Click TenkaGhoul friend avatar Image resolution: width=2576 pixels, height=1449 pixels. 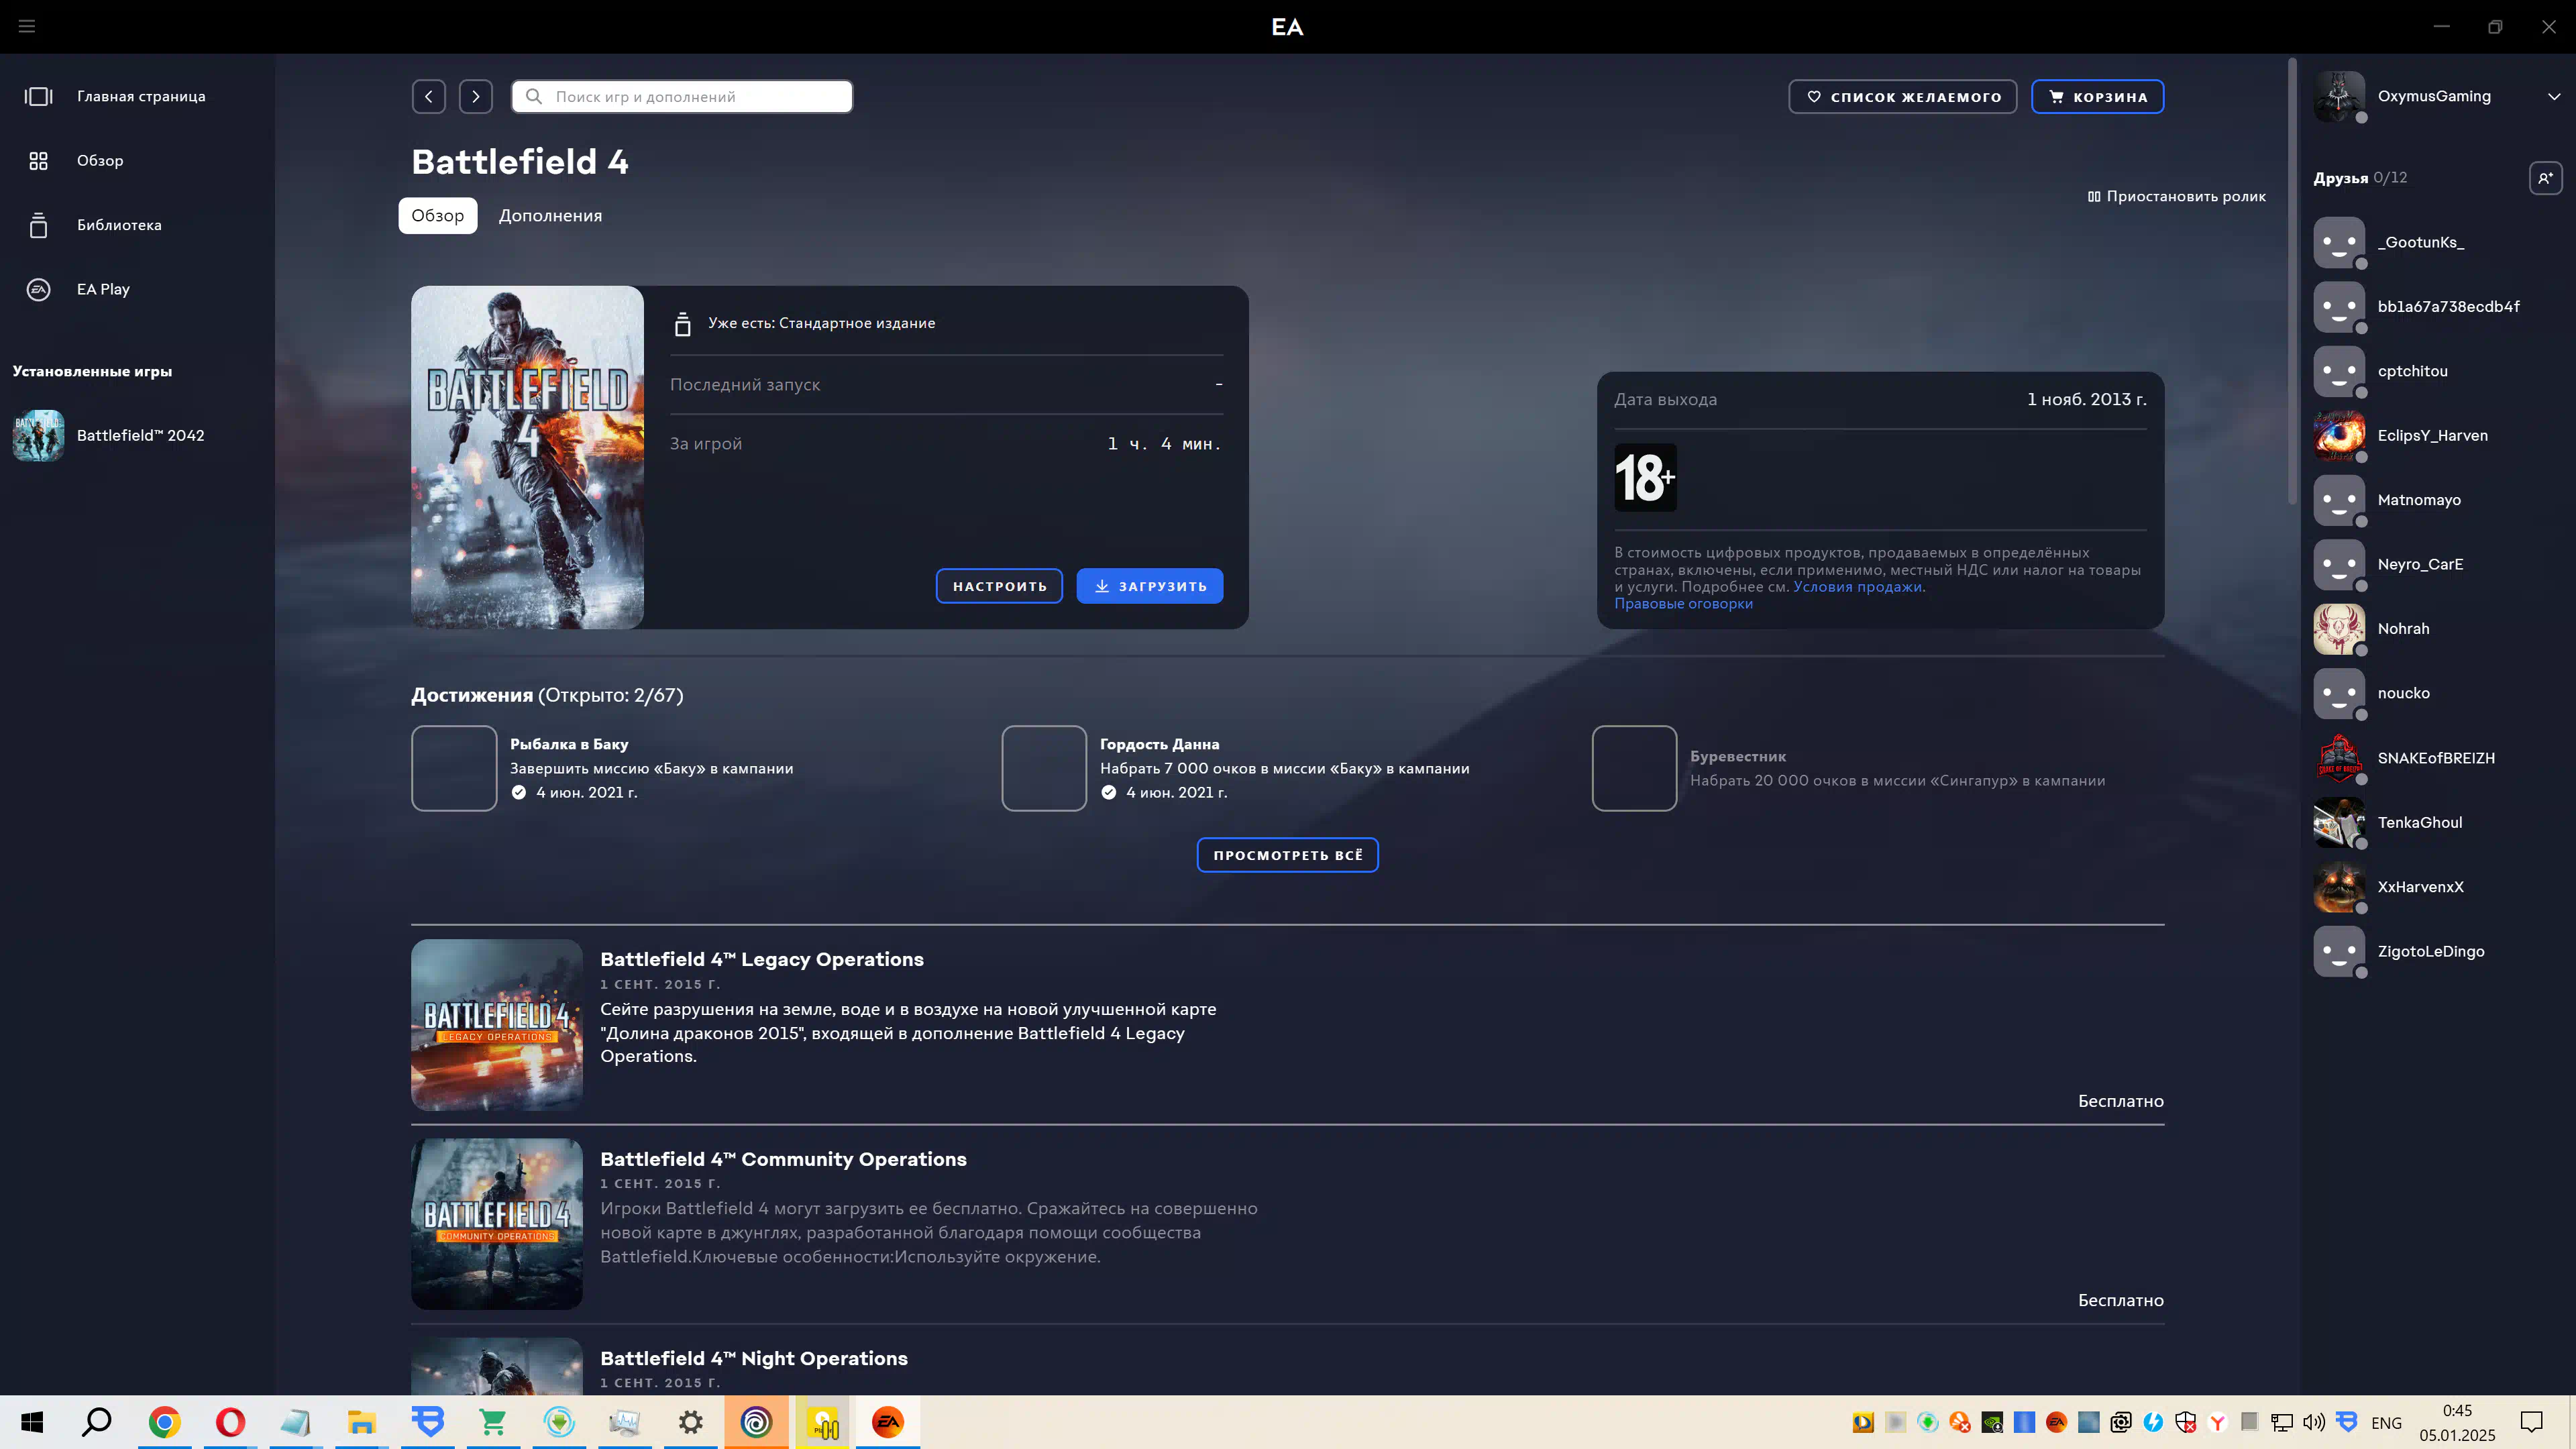[2339, 822]
